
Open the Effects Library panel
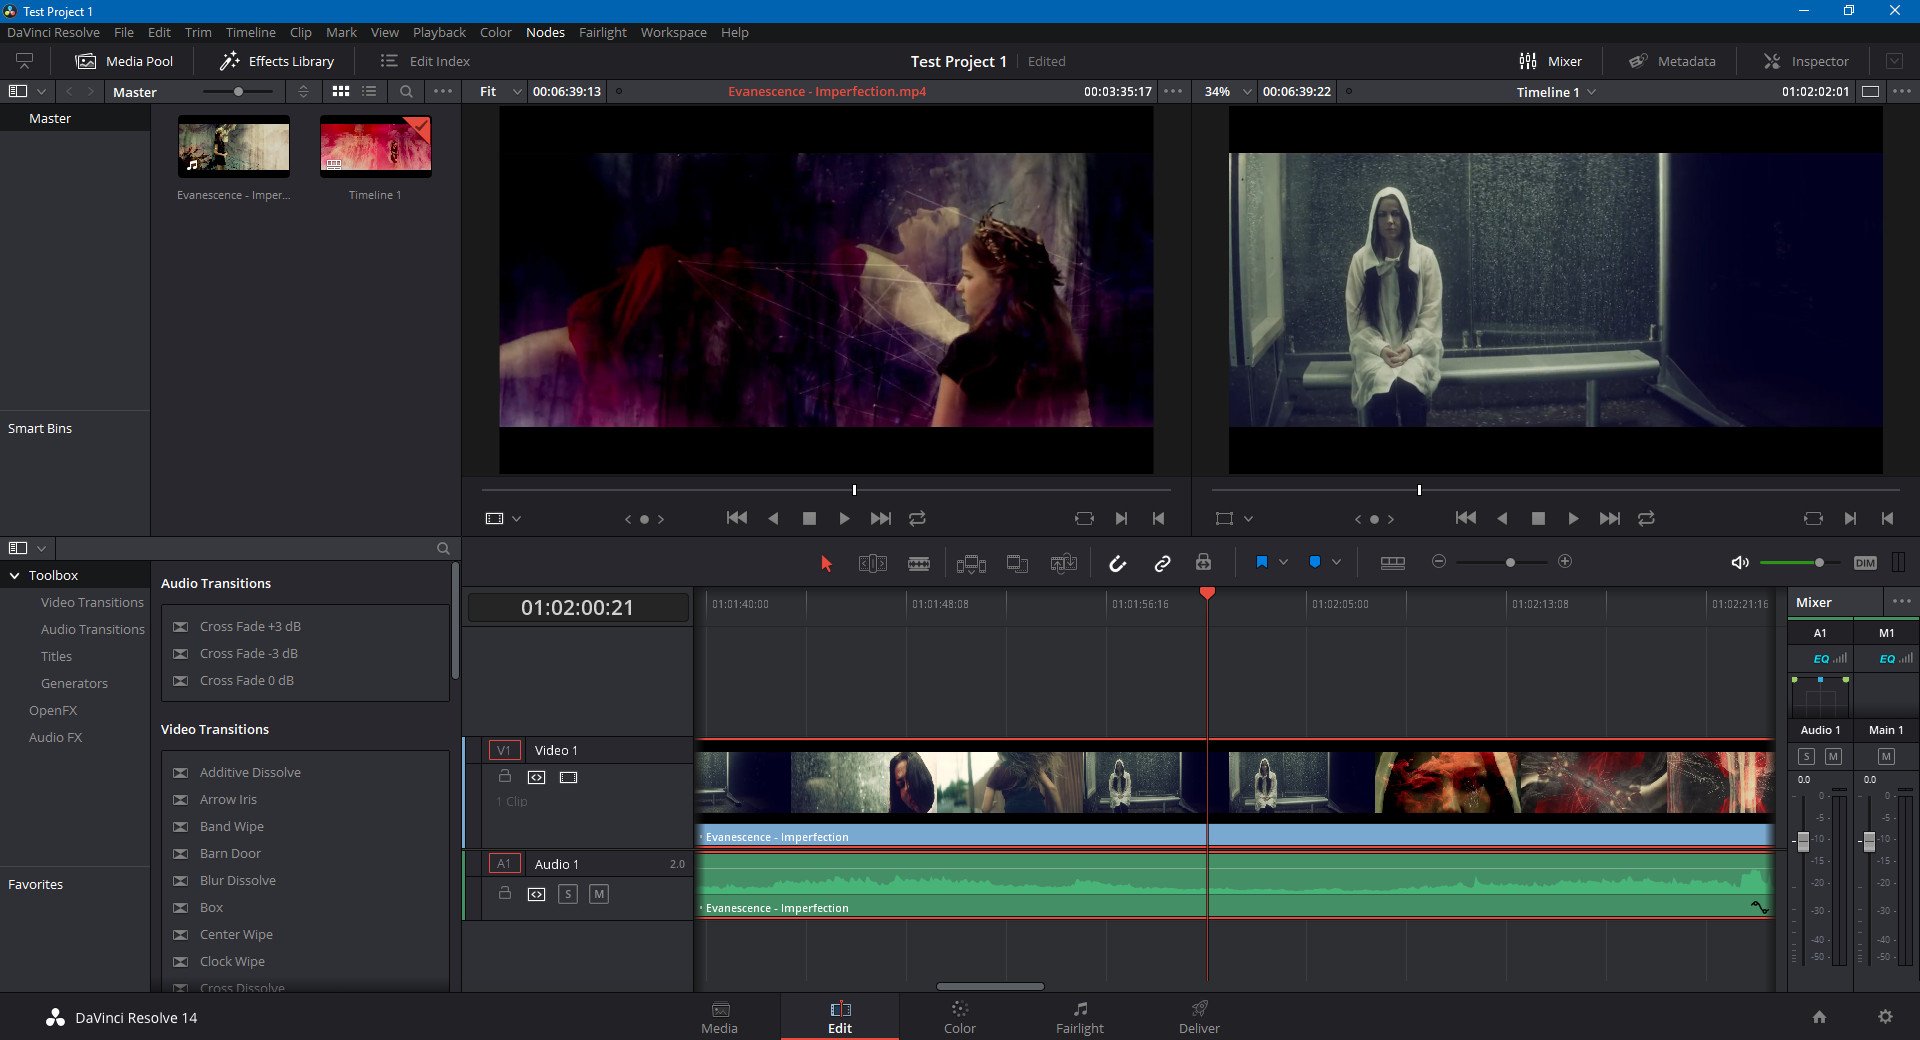point(277,61)
